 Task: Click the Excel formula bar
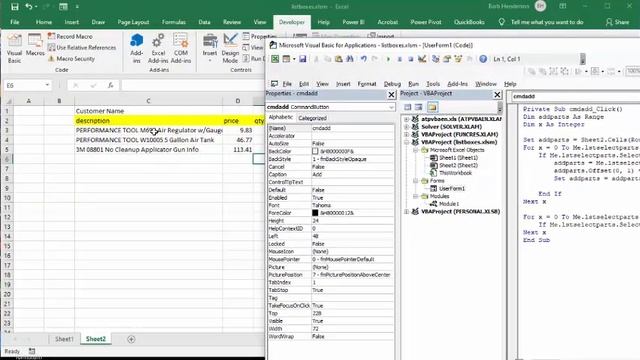192,85
